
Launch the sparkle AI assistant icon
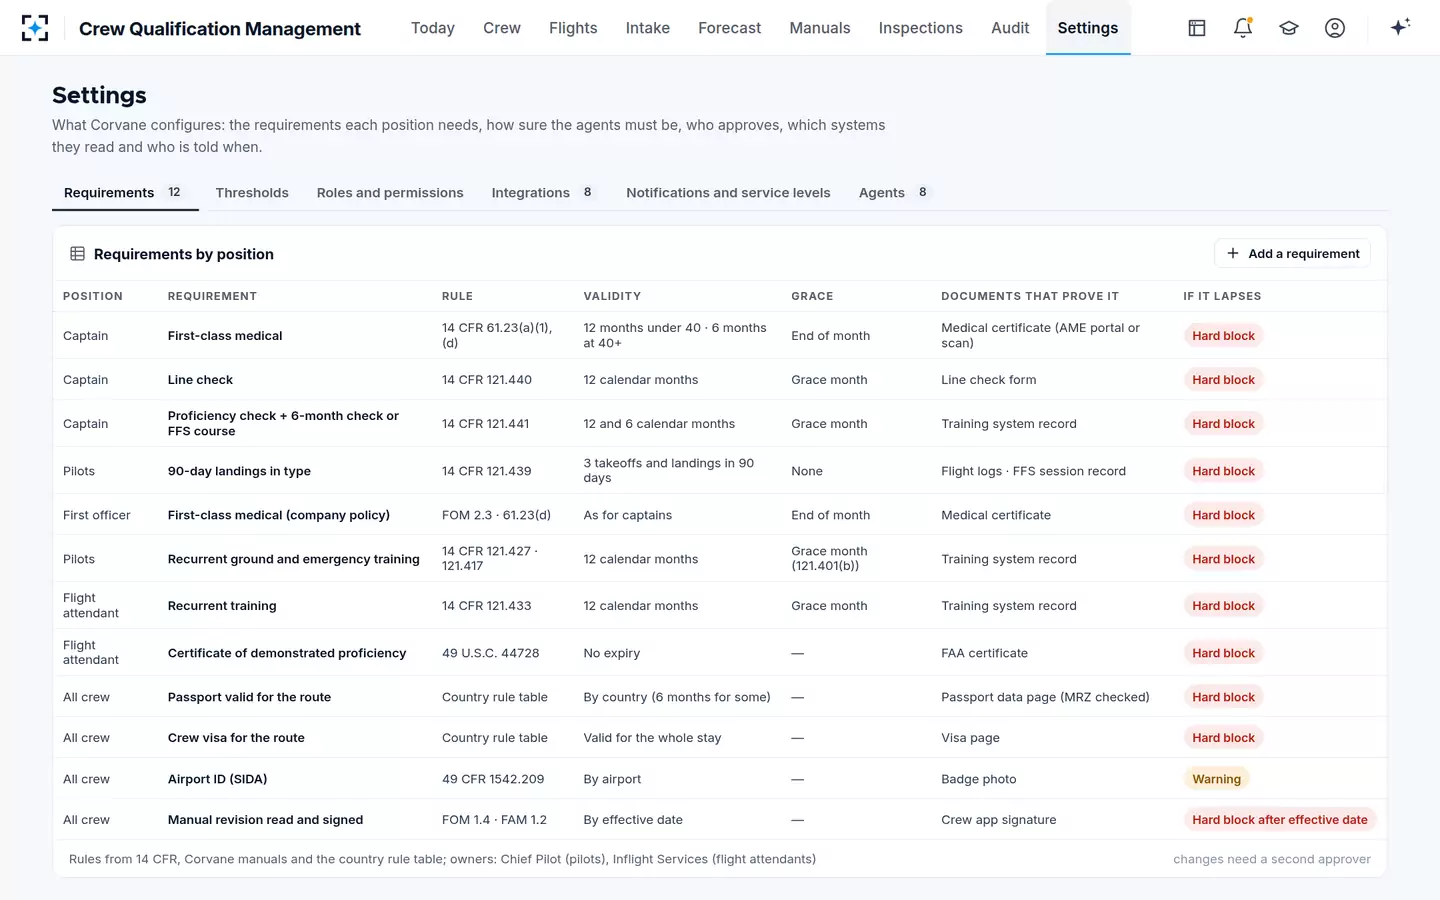pos(1400,27)
